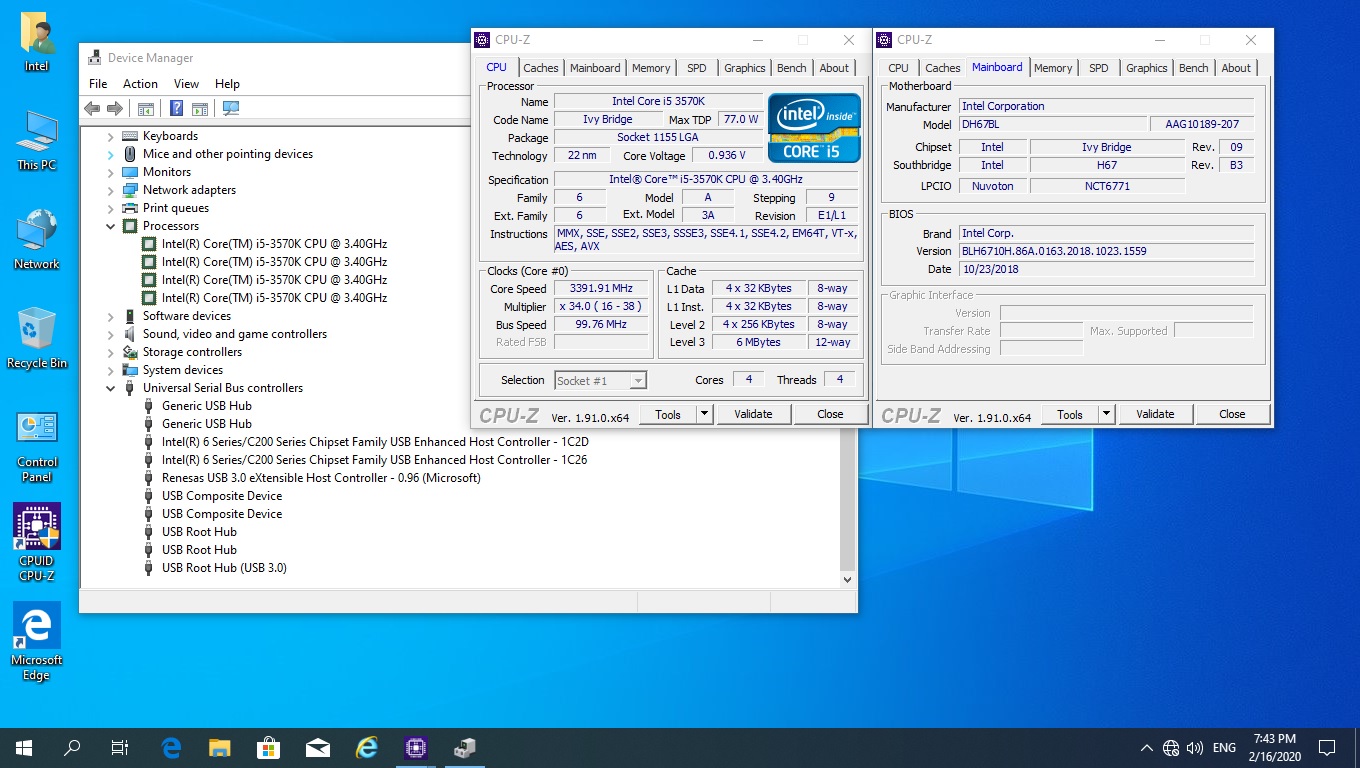
Task: Open the Help menu in Device Manager
Action: (x=227, y=84)
